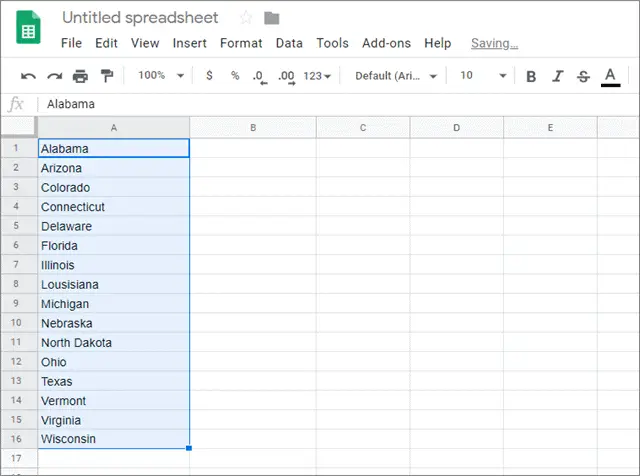Toggle Strikethrough formatting
The image size is (640, 476).
583,76
